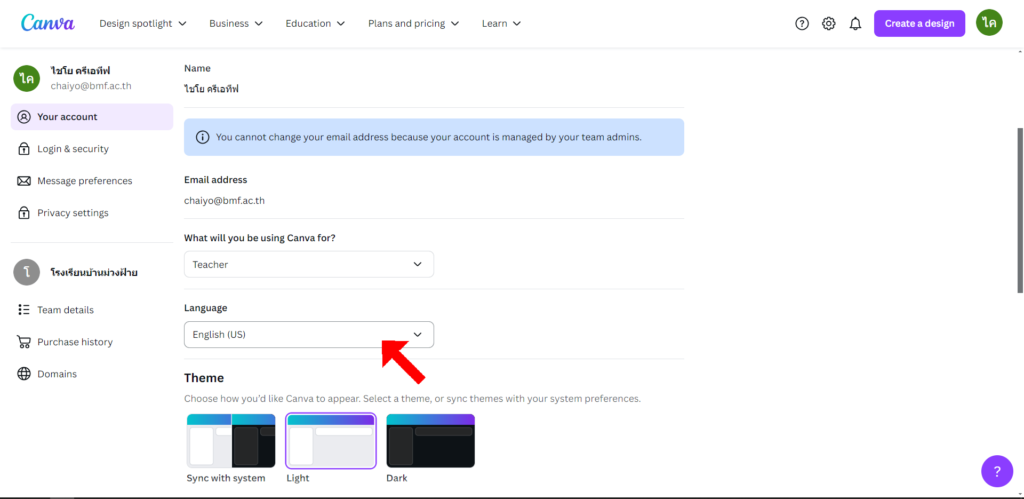Image resolution: width=1024 pixels, height=499 pixels.
Task: Open the help question mark icon in header
Action: (x=802, y=24)
